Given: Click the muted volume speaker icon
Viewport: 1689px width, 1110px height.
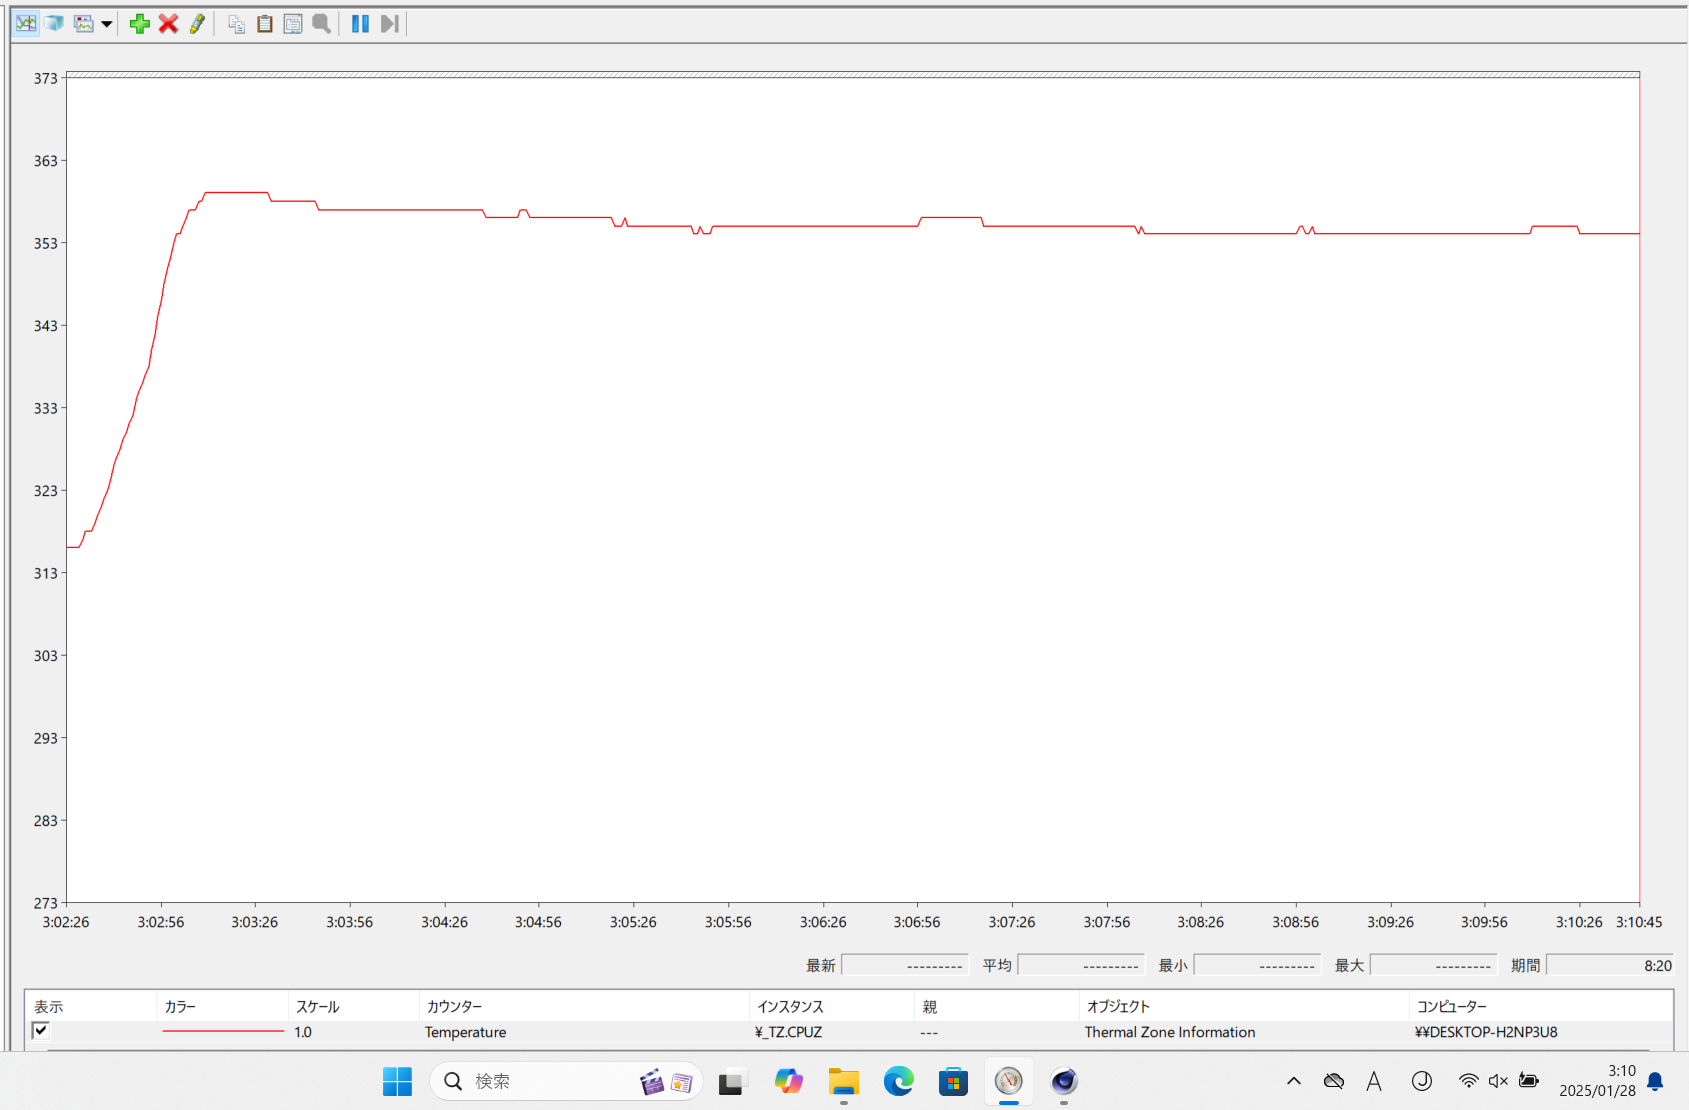Looking at the screenshot, I should [x=1498, y=1081].
